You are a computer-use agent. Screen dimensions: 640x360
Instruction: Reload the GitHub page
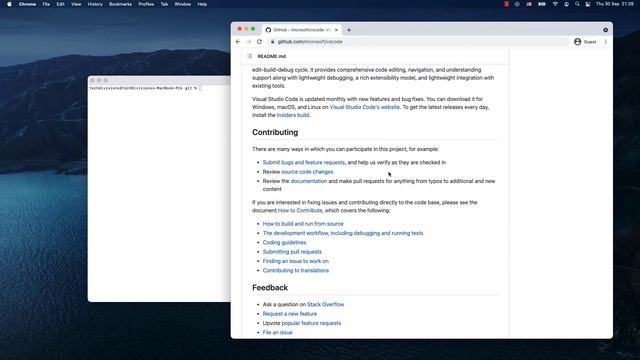(x=259, y=42)
